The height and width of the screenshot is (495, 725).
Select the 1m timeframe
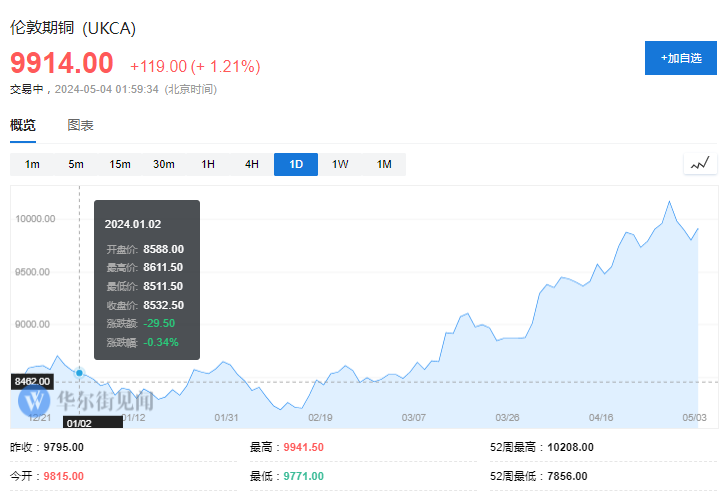click(32, 164)
